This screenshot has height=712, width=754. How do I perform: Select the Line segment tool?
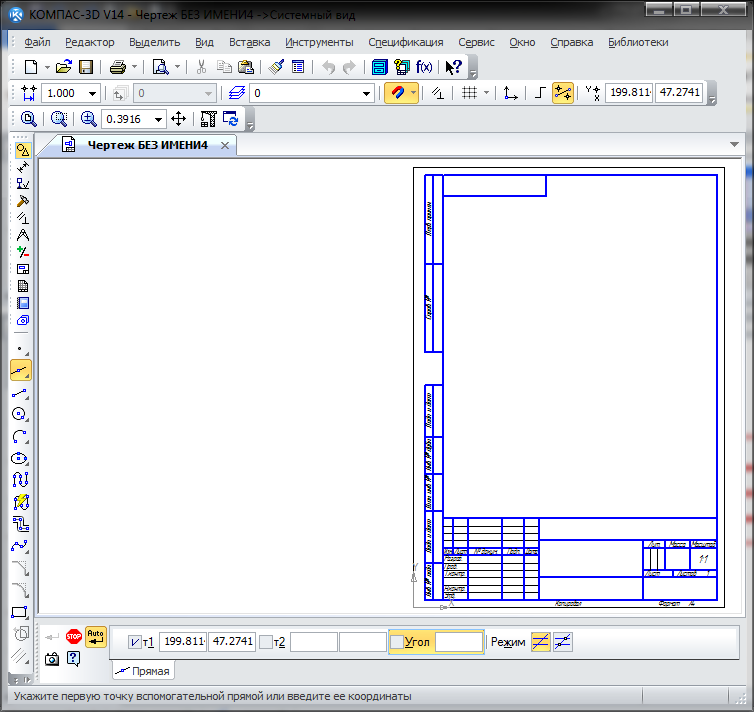(x=21, y=393)
